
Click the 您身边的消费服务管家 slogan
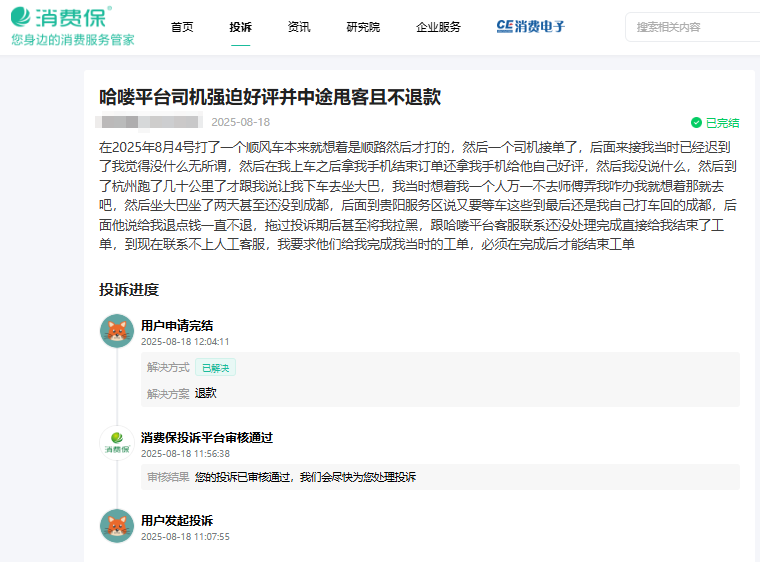73,40
